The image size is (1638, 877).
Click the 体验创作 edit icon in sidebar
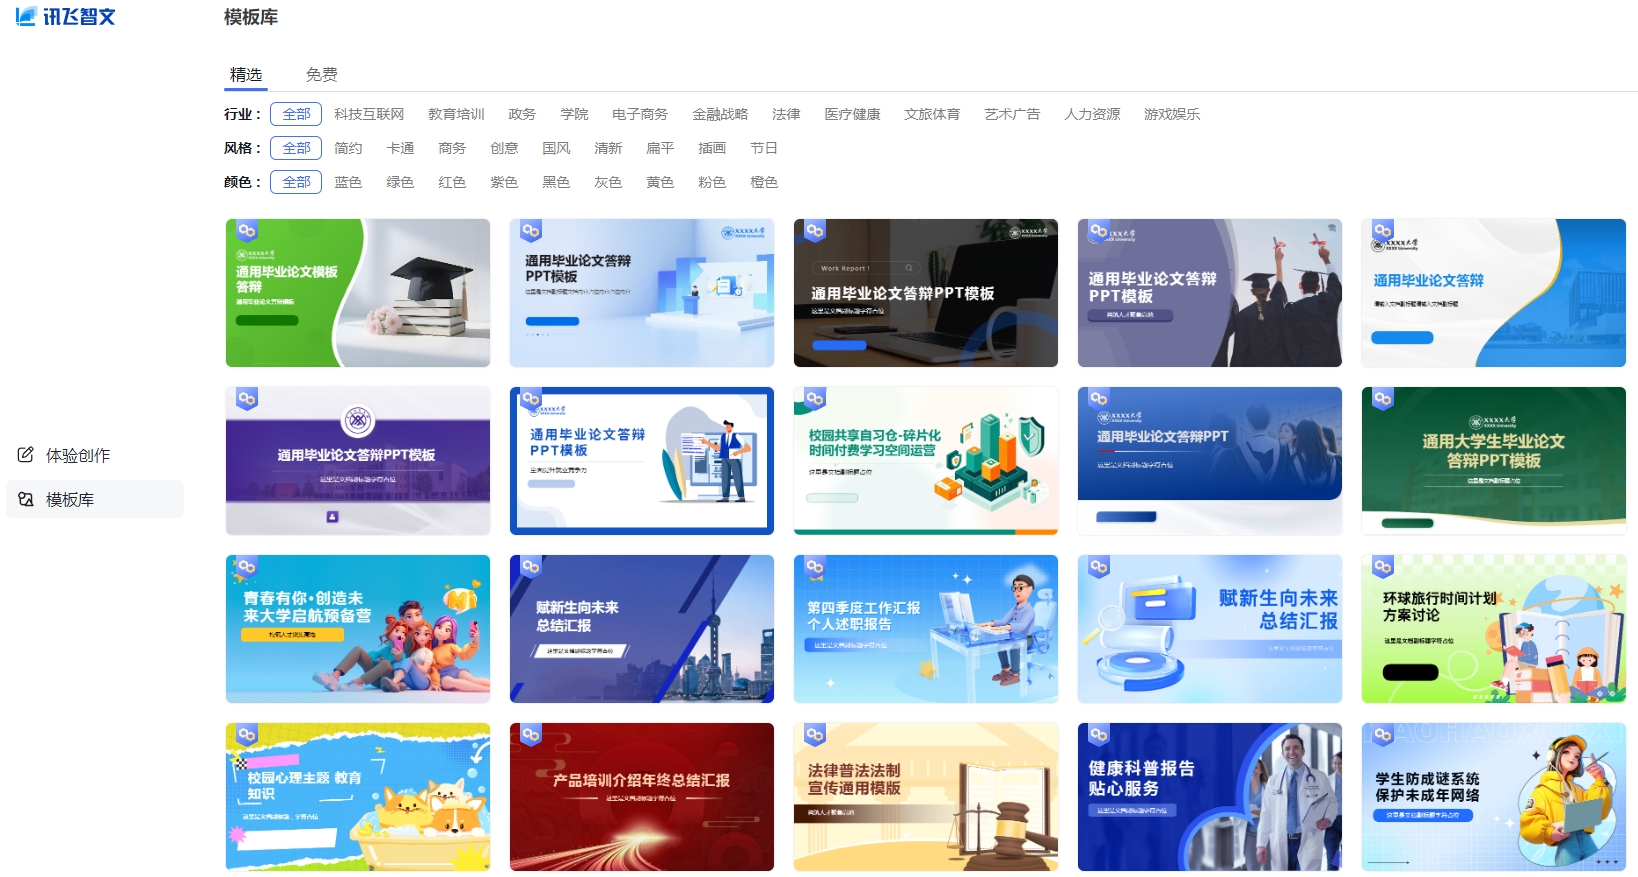click(26, 455)
